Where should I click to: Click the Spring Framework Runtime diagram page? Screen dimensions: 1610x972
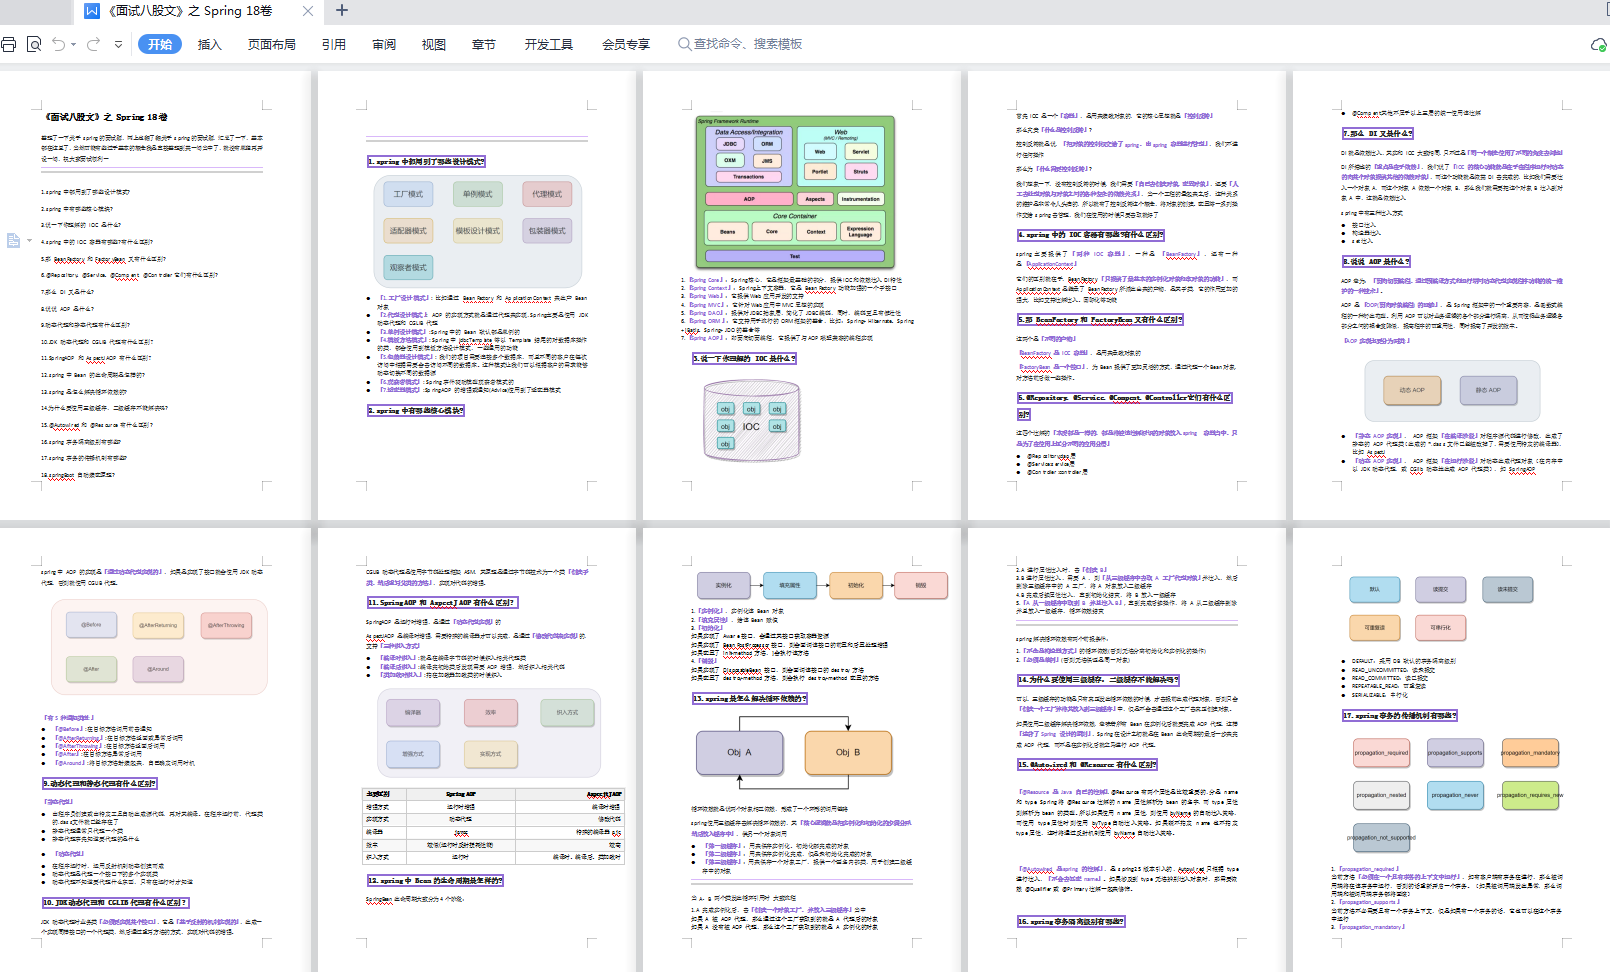point(796,190)
